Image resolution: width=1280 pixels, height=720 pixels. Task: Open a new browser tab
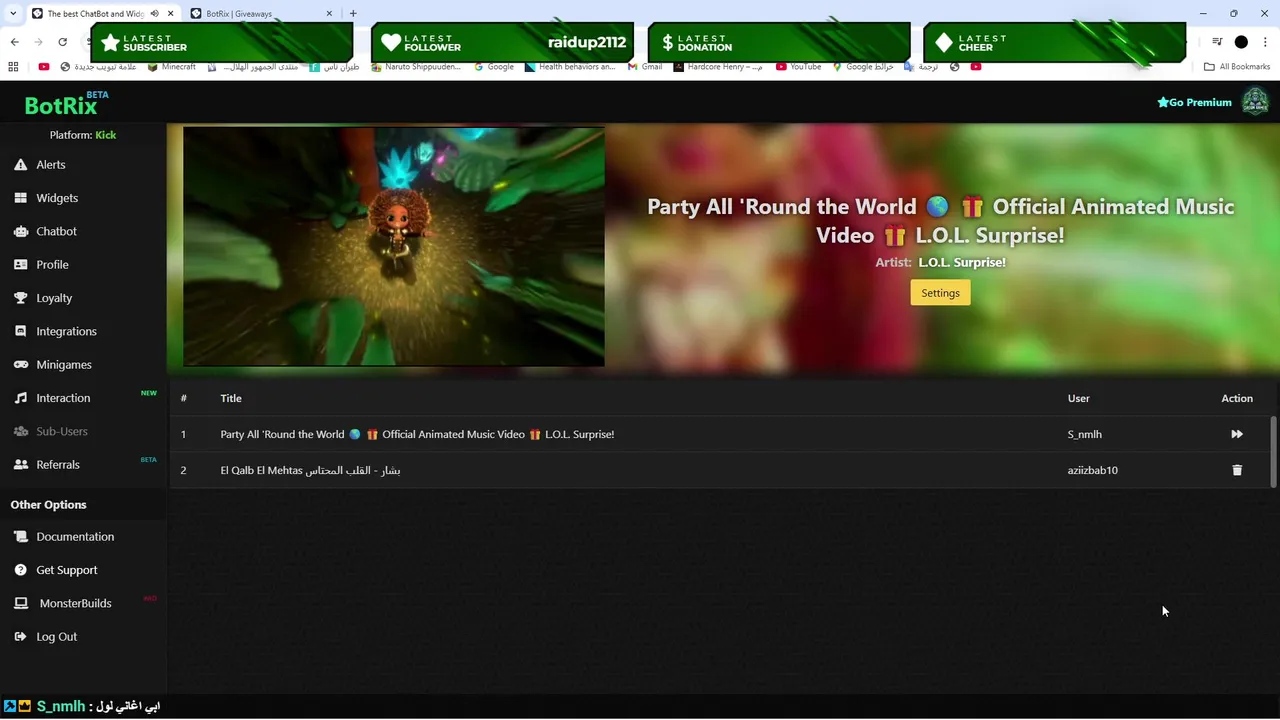[353, 13]
